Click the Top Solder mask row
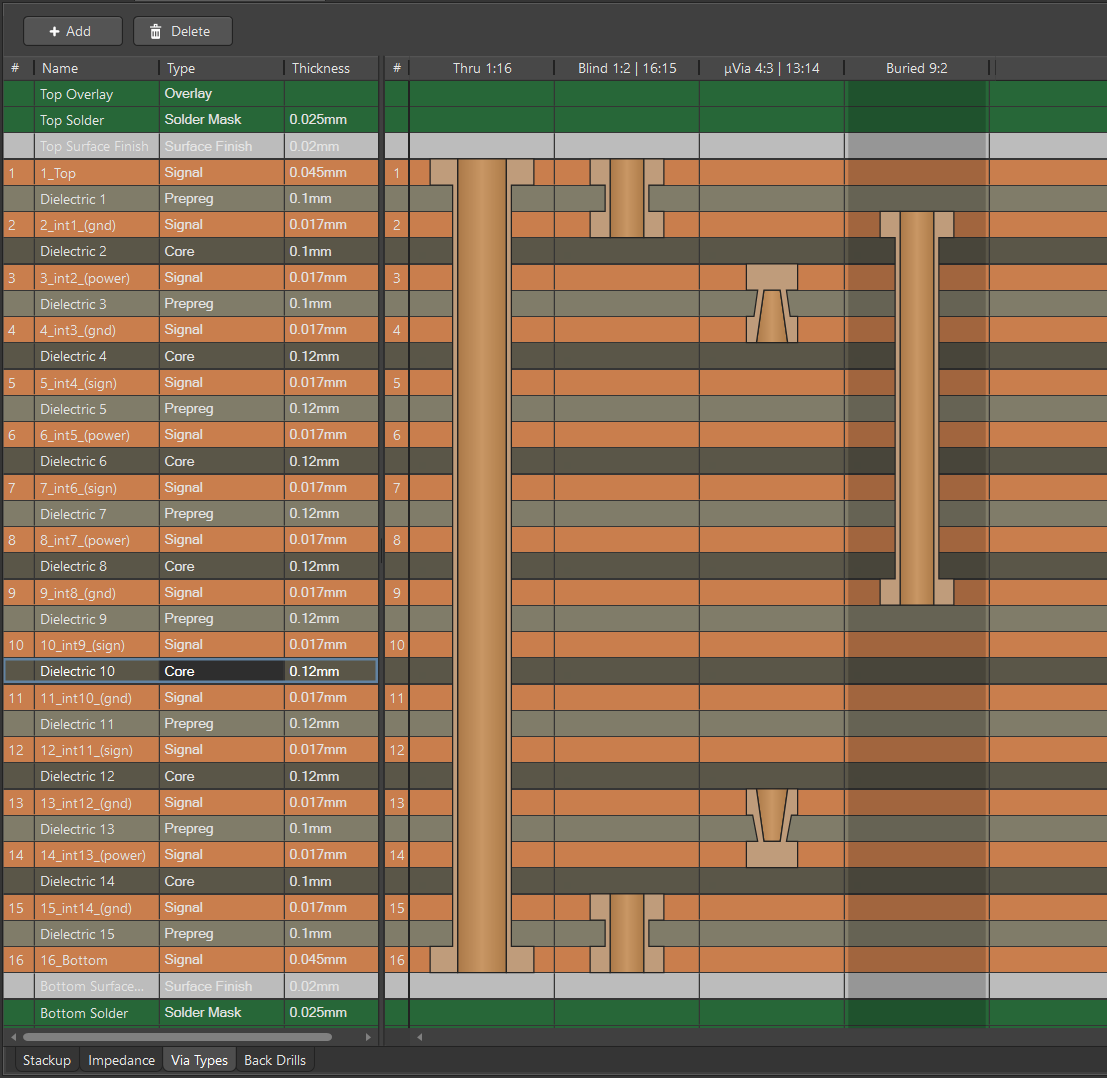This screenshot has height=1078, width=1107. point(96,120)
